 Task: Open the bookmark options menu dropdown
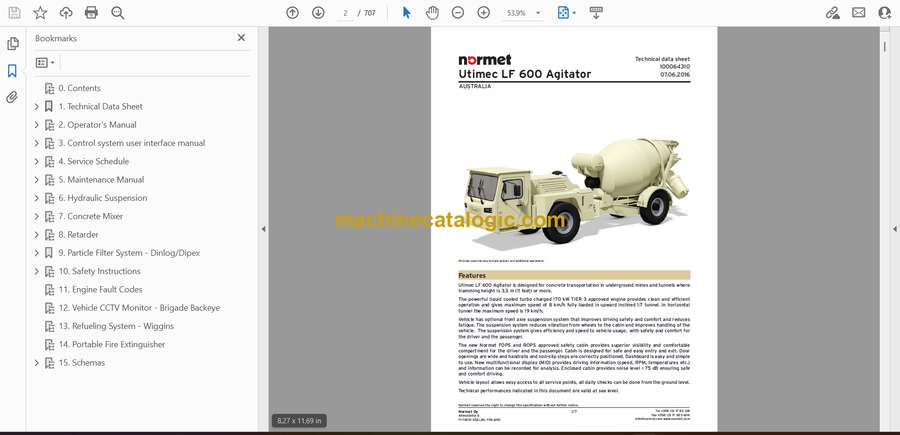45,63
